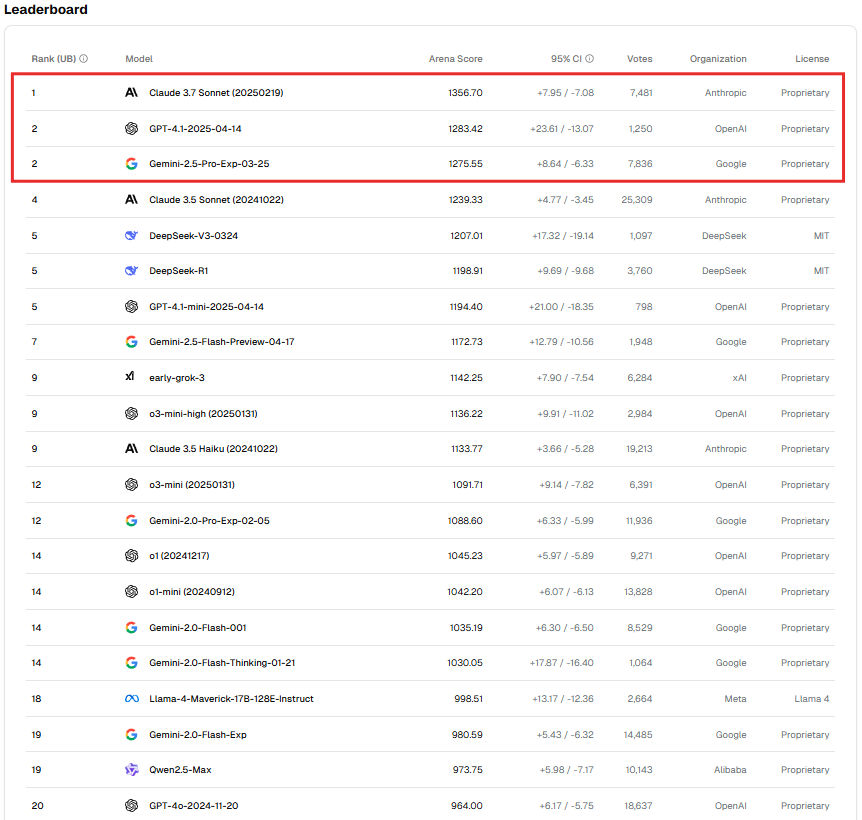Click the OpenAI logo for GPT-4.1-mini-2025-04-14
Screen dimensions: 862x820
(131, 307)
